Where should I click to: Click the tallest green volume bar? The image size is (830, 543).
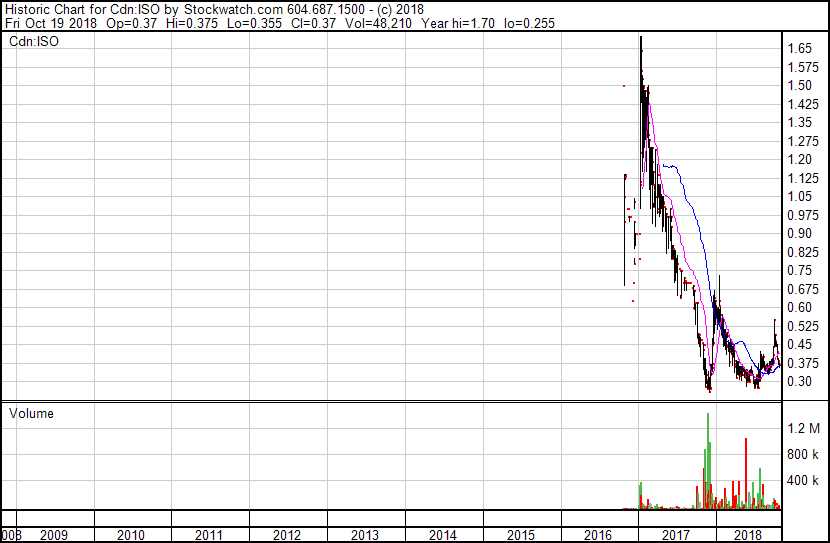click(708, 460)
